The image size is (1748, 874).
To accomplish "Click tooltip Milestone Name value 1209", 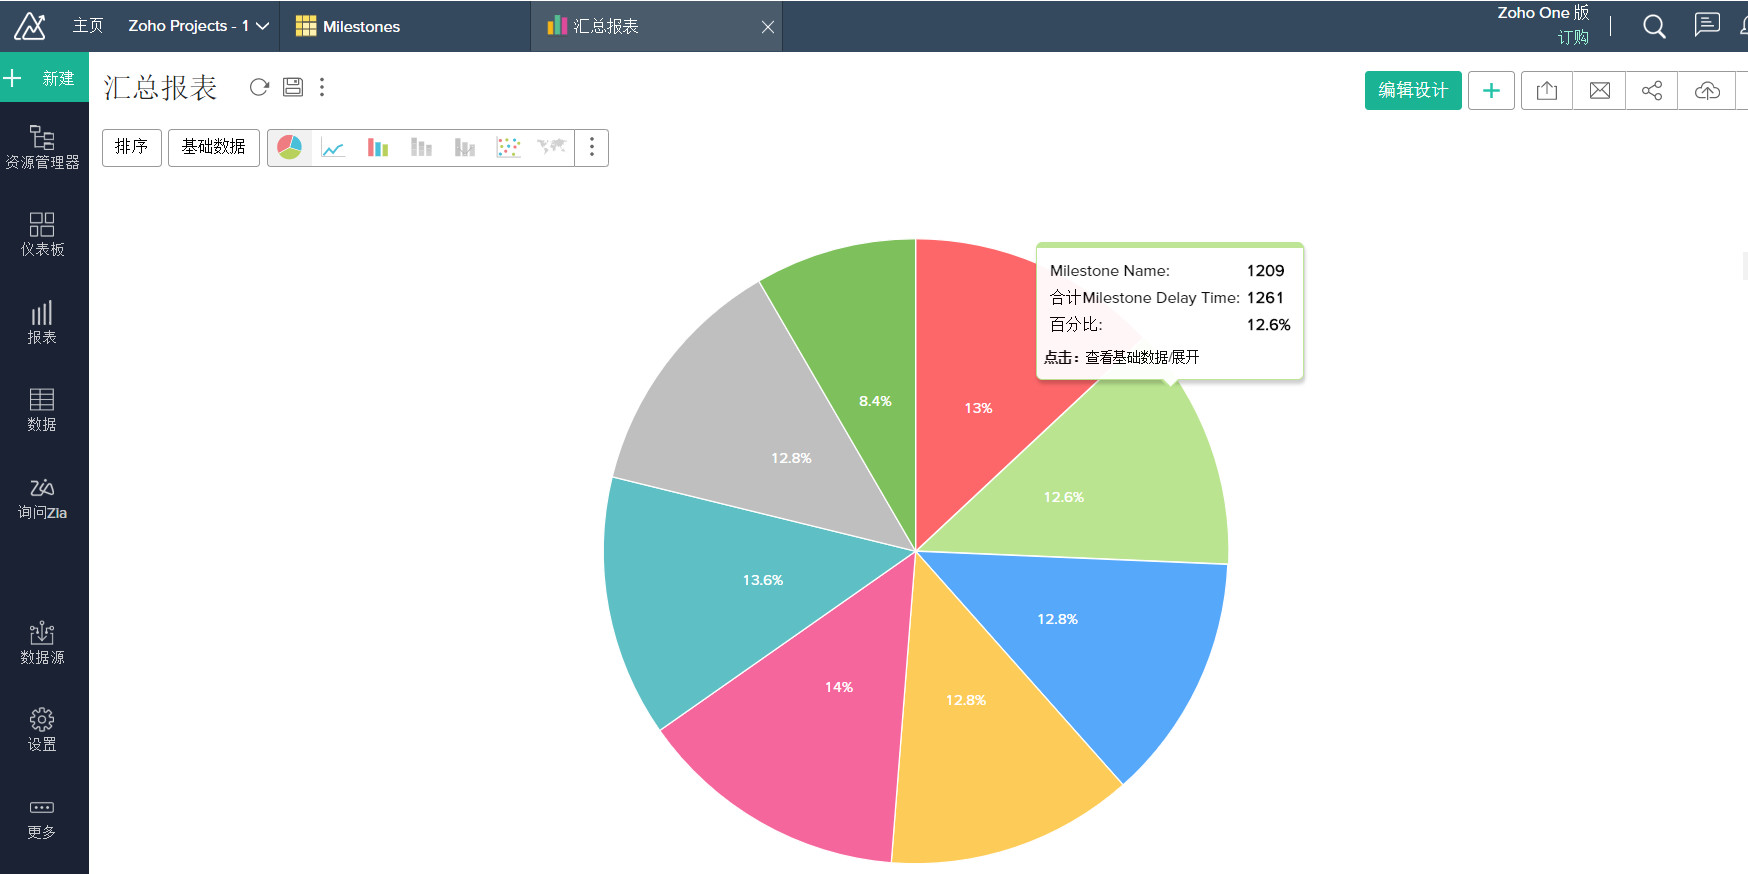I will click(x=1265, y=271).
